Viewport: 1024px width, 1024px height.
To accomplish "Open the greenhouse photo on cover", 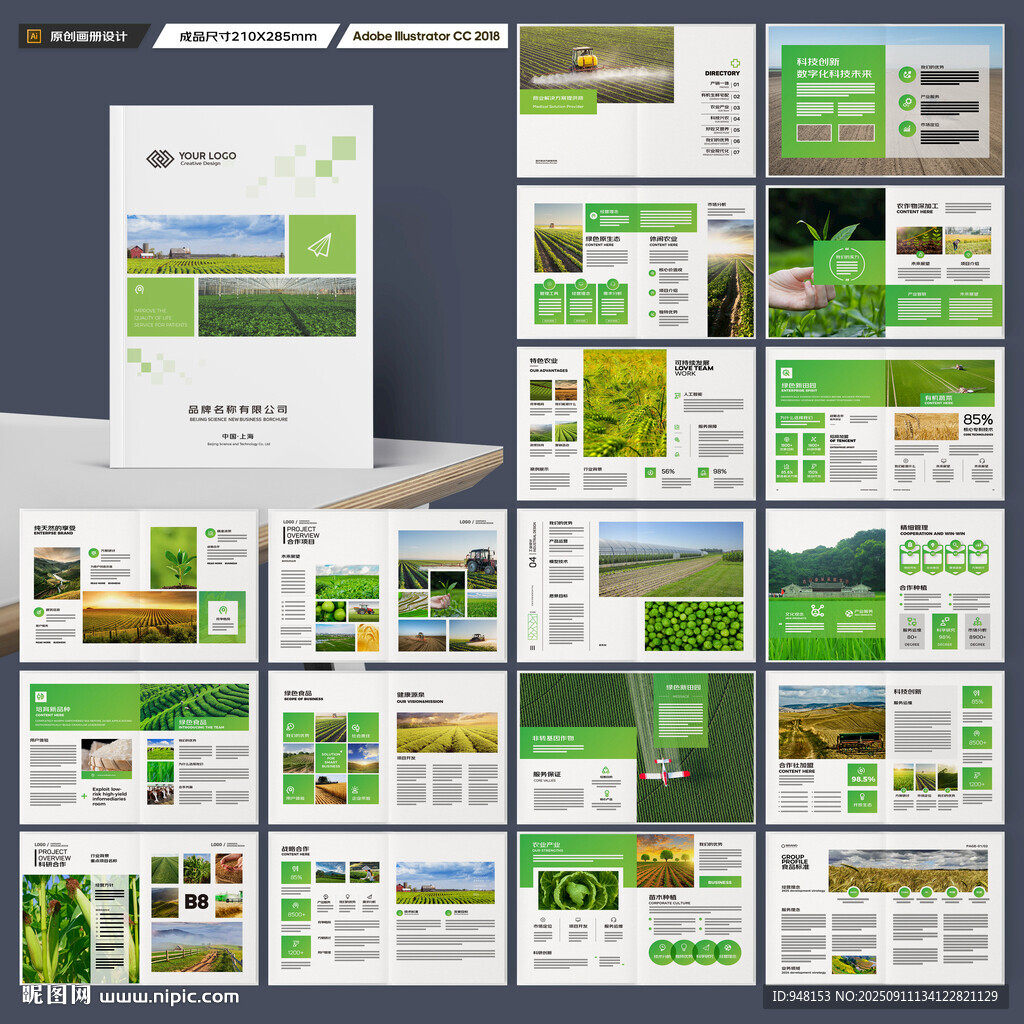I will (277, 307).
